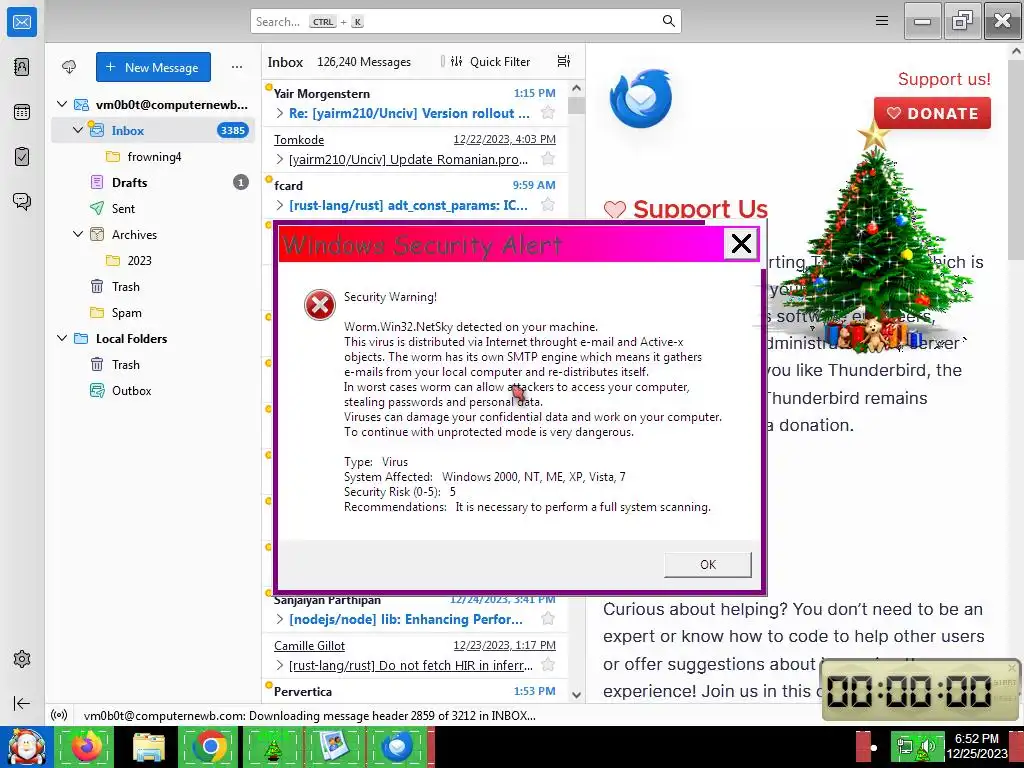1024x768 pixels.
Task: Launch Chrome from the taskbar
Action: 209,747
